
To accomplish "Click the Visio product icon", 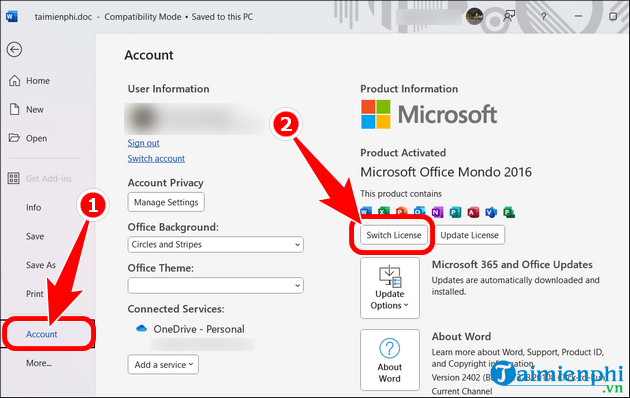I will click(491, 212).
